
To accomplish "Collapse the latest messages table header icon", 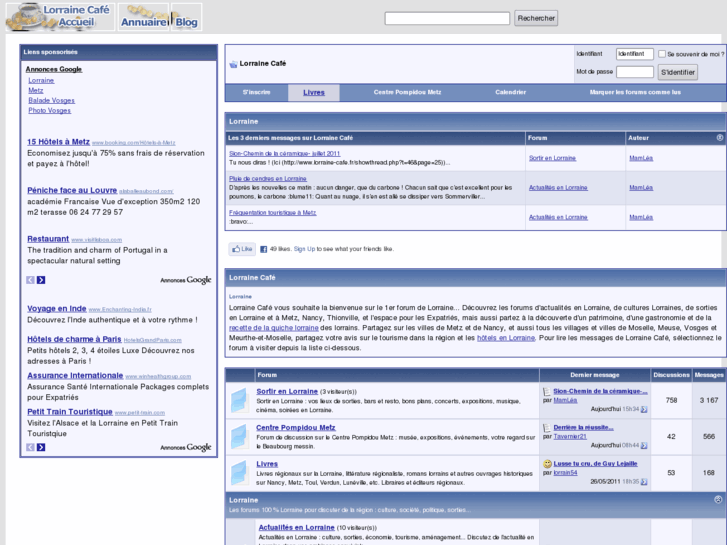I will point(720,137).
